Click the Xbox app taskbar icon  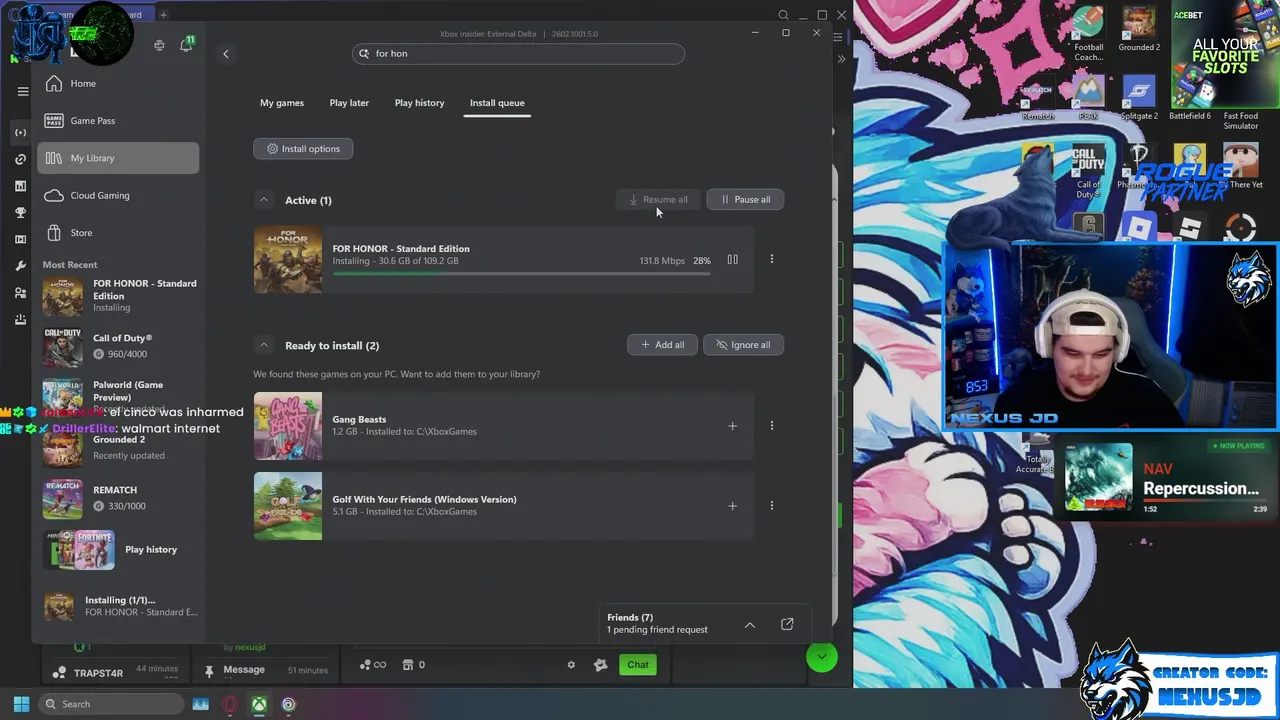pos(259,704)
